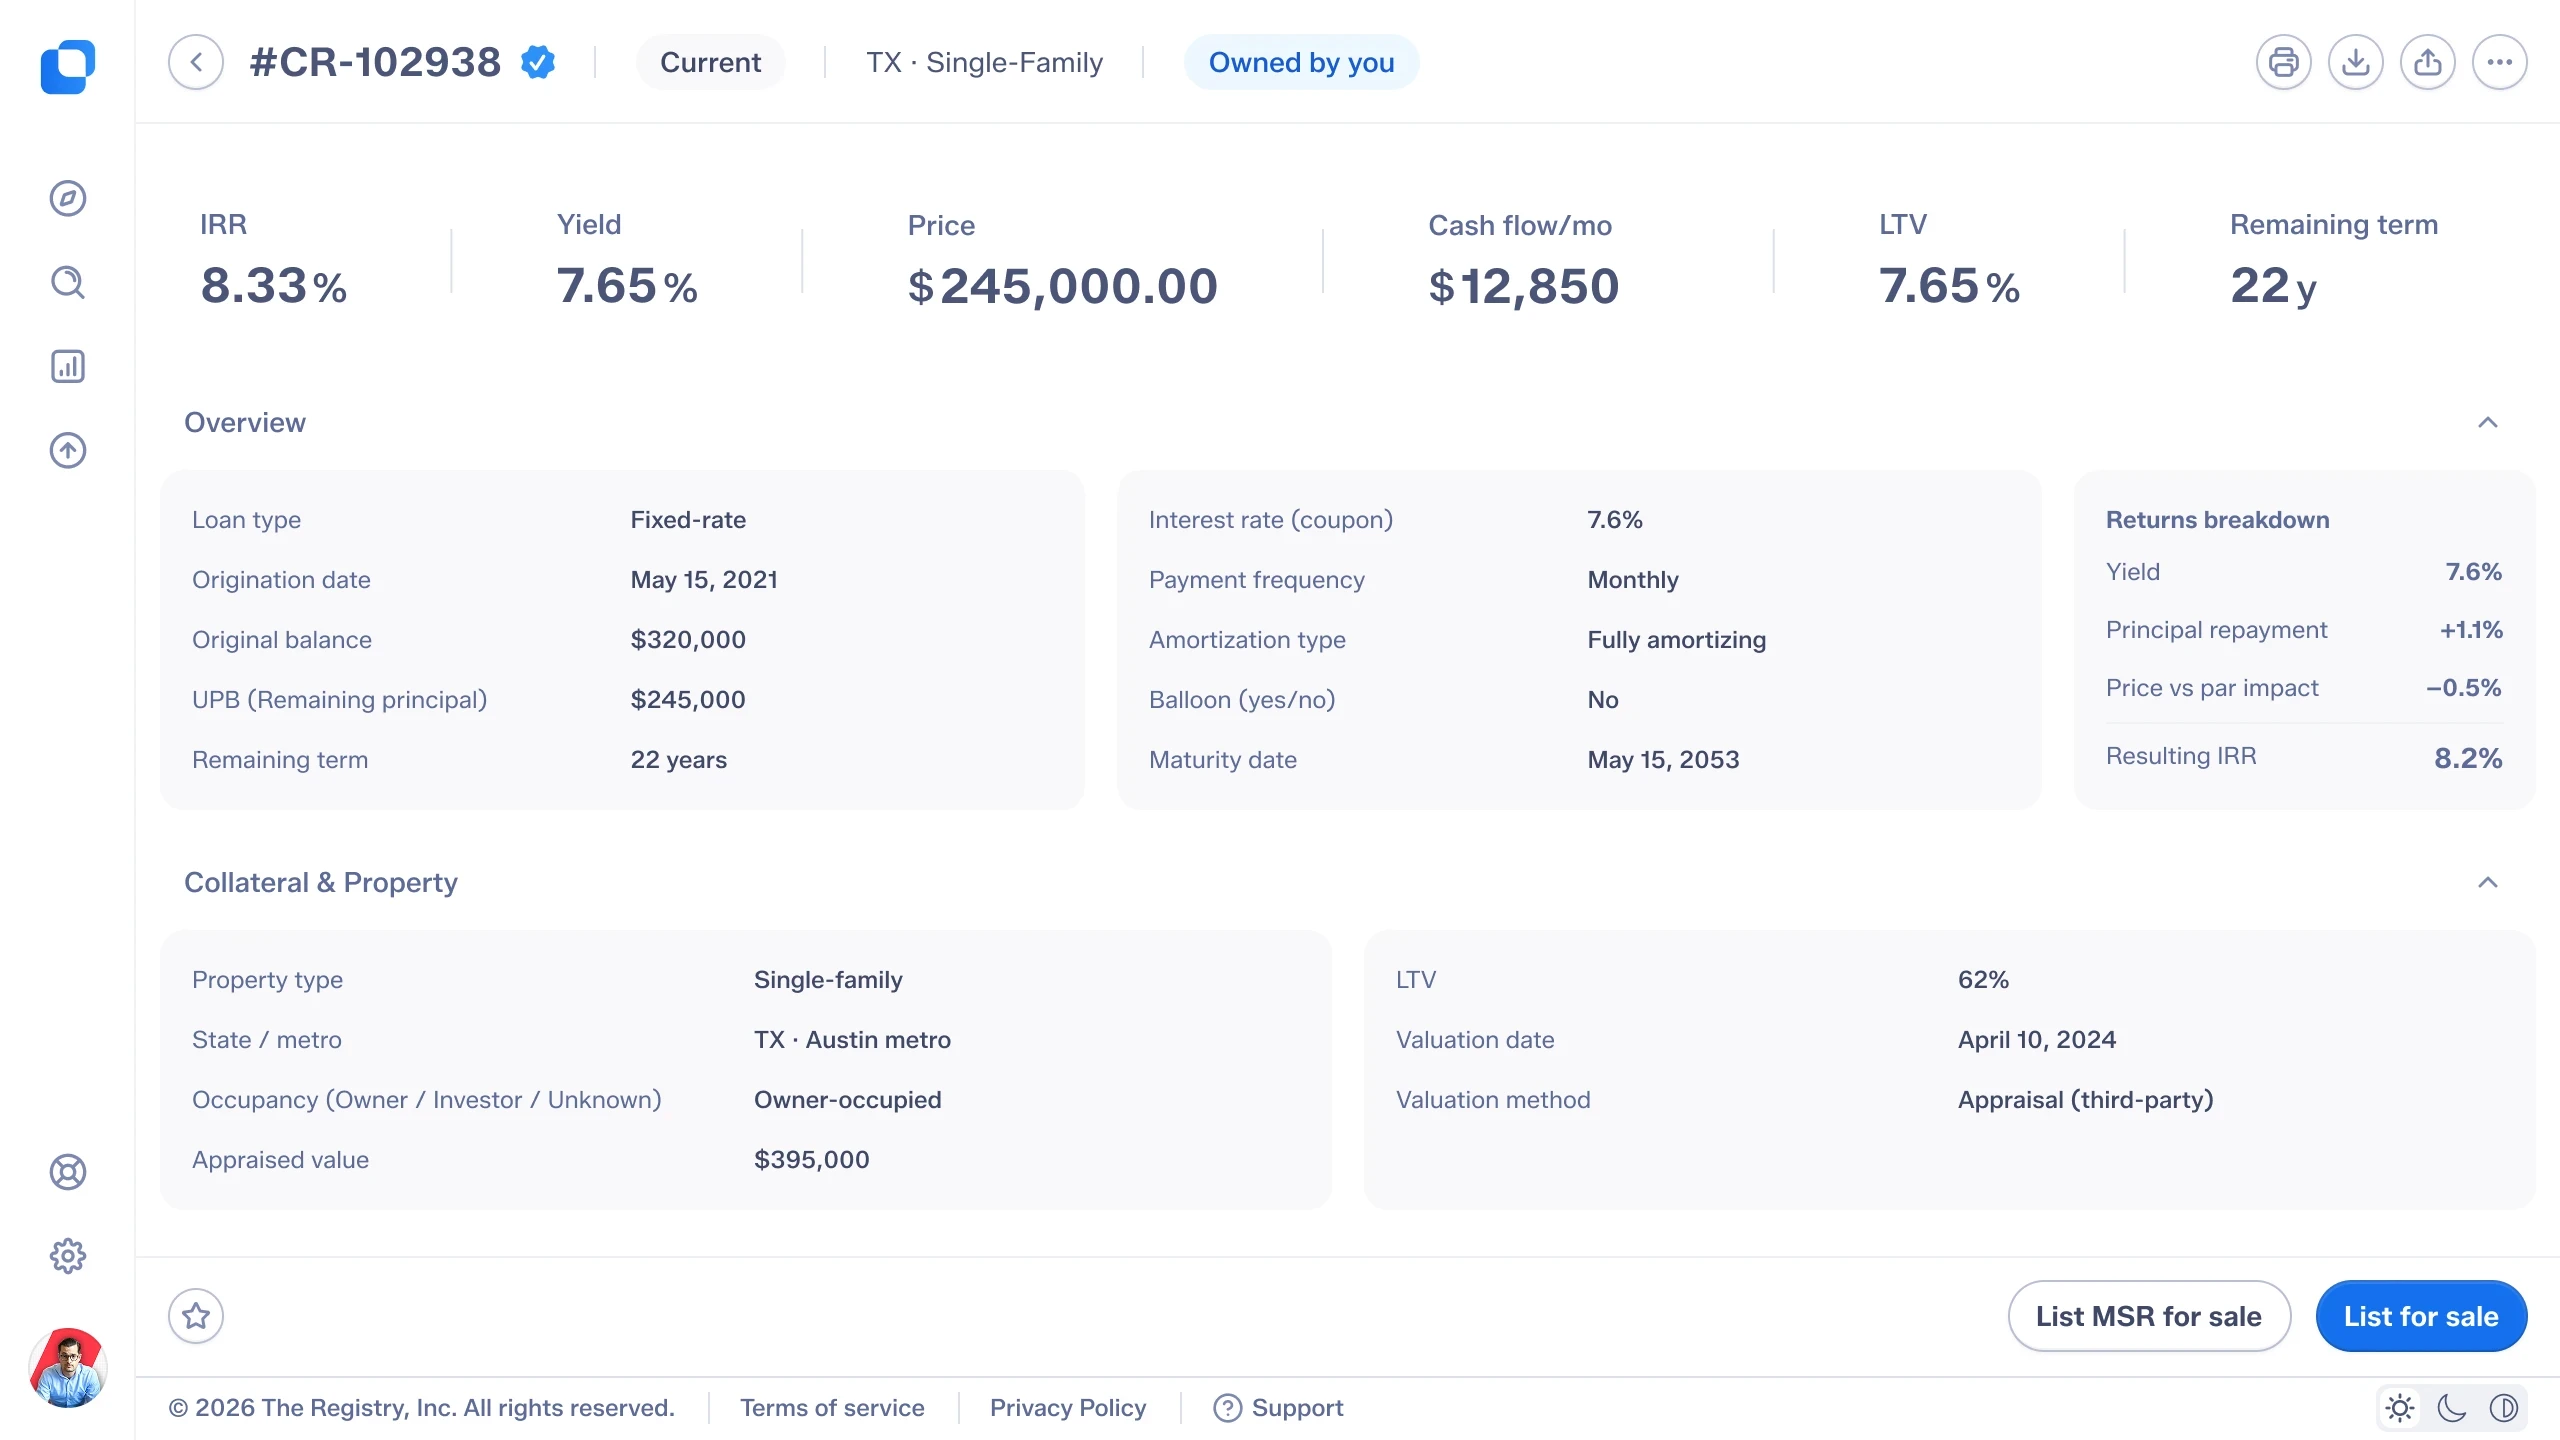The width and height of the screenshot is (2560, 1440).
Task: Click the download icon button
Action: pyautogui.click(x=2356, y=62)
